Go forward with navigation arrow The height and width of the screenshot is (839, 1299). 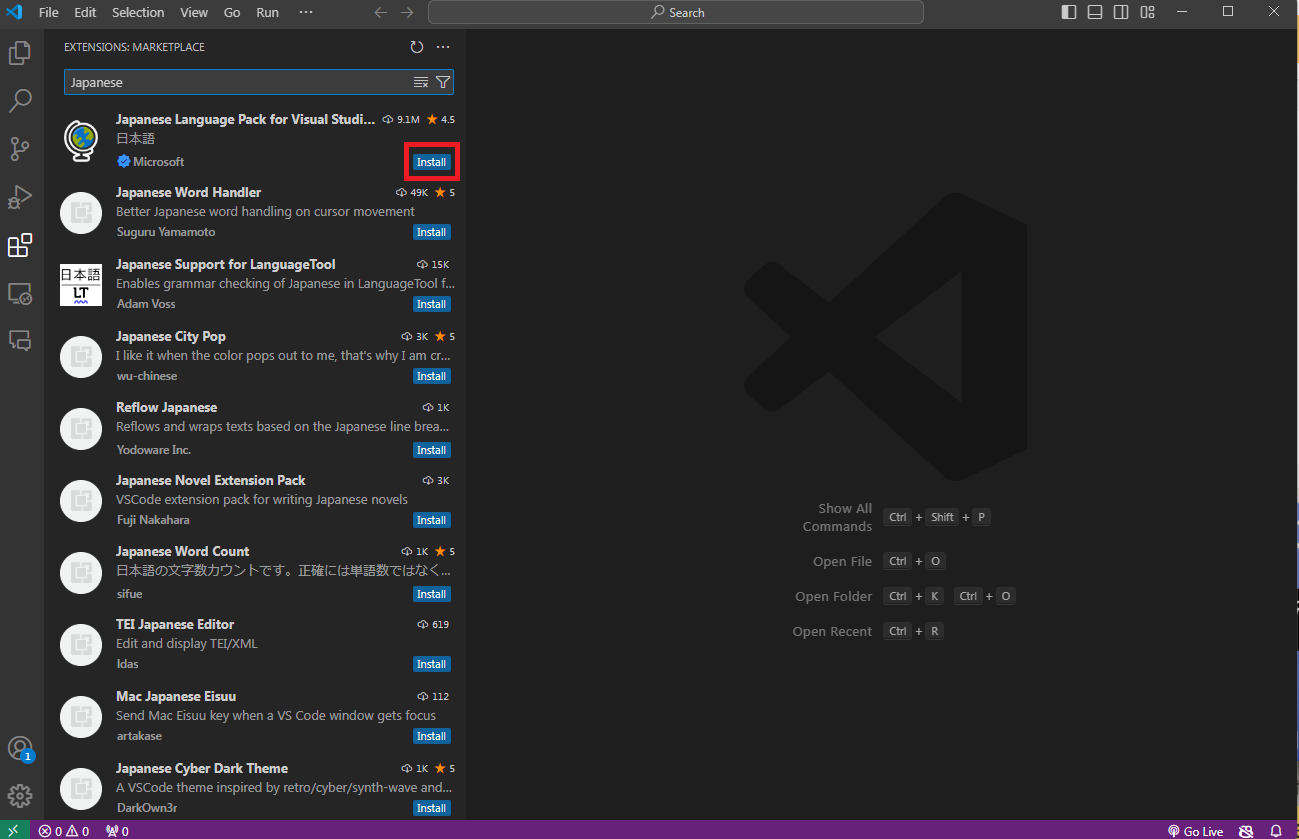tap(406, 13)
